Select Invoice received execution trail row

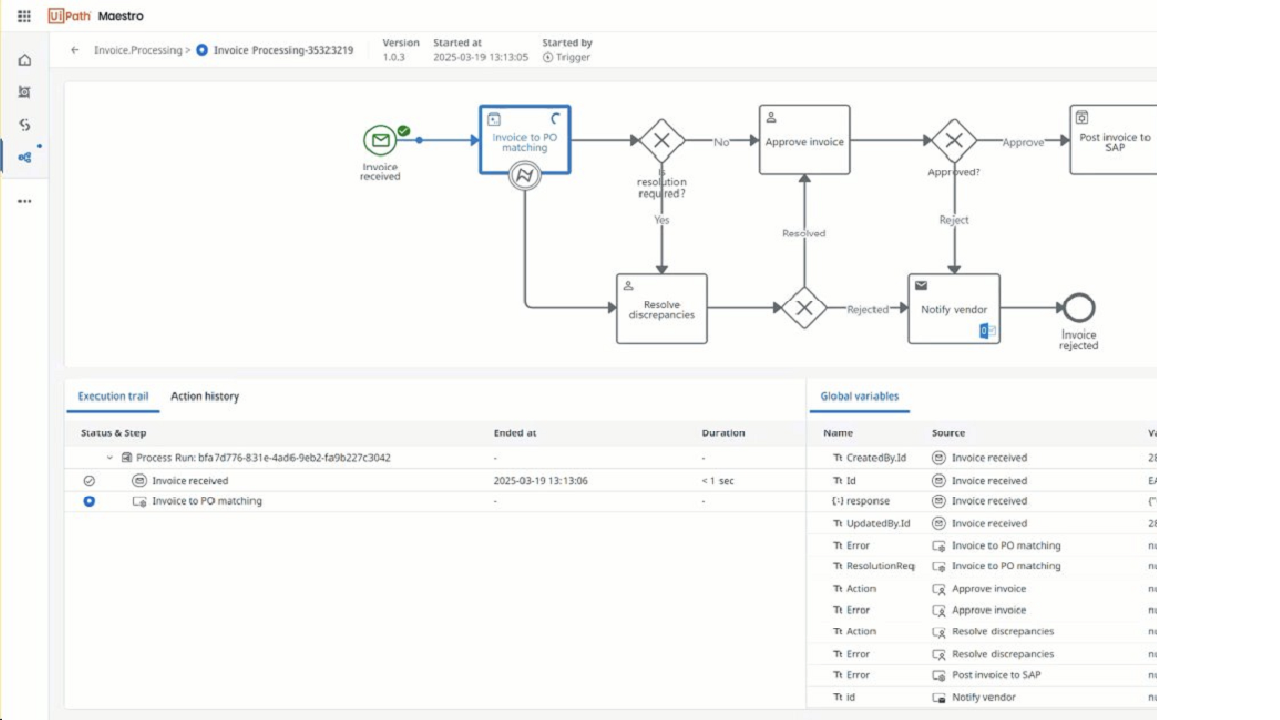point(435,481)
